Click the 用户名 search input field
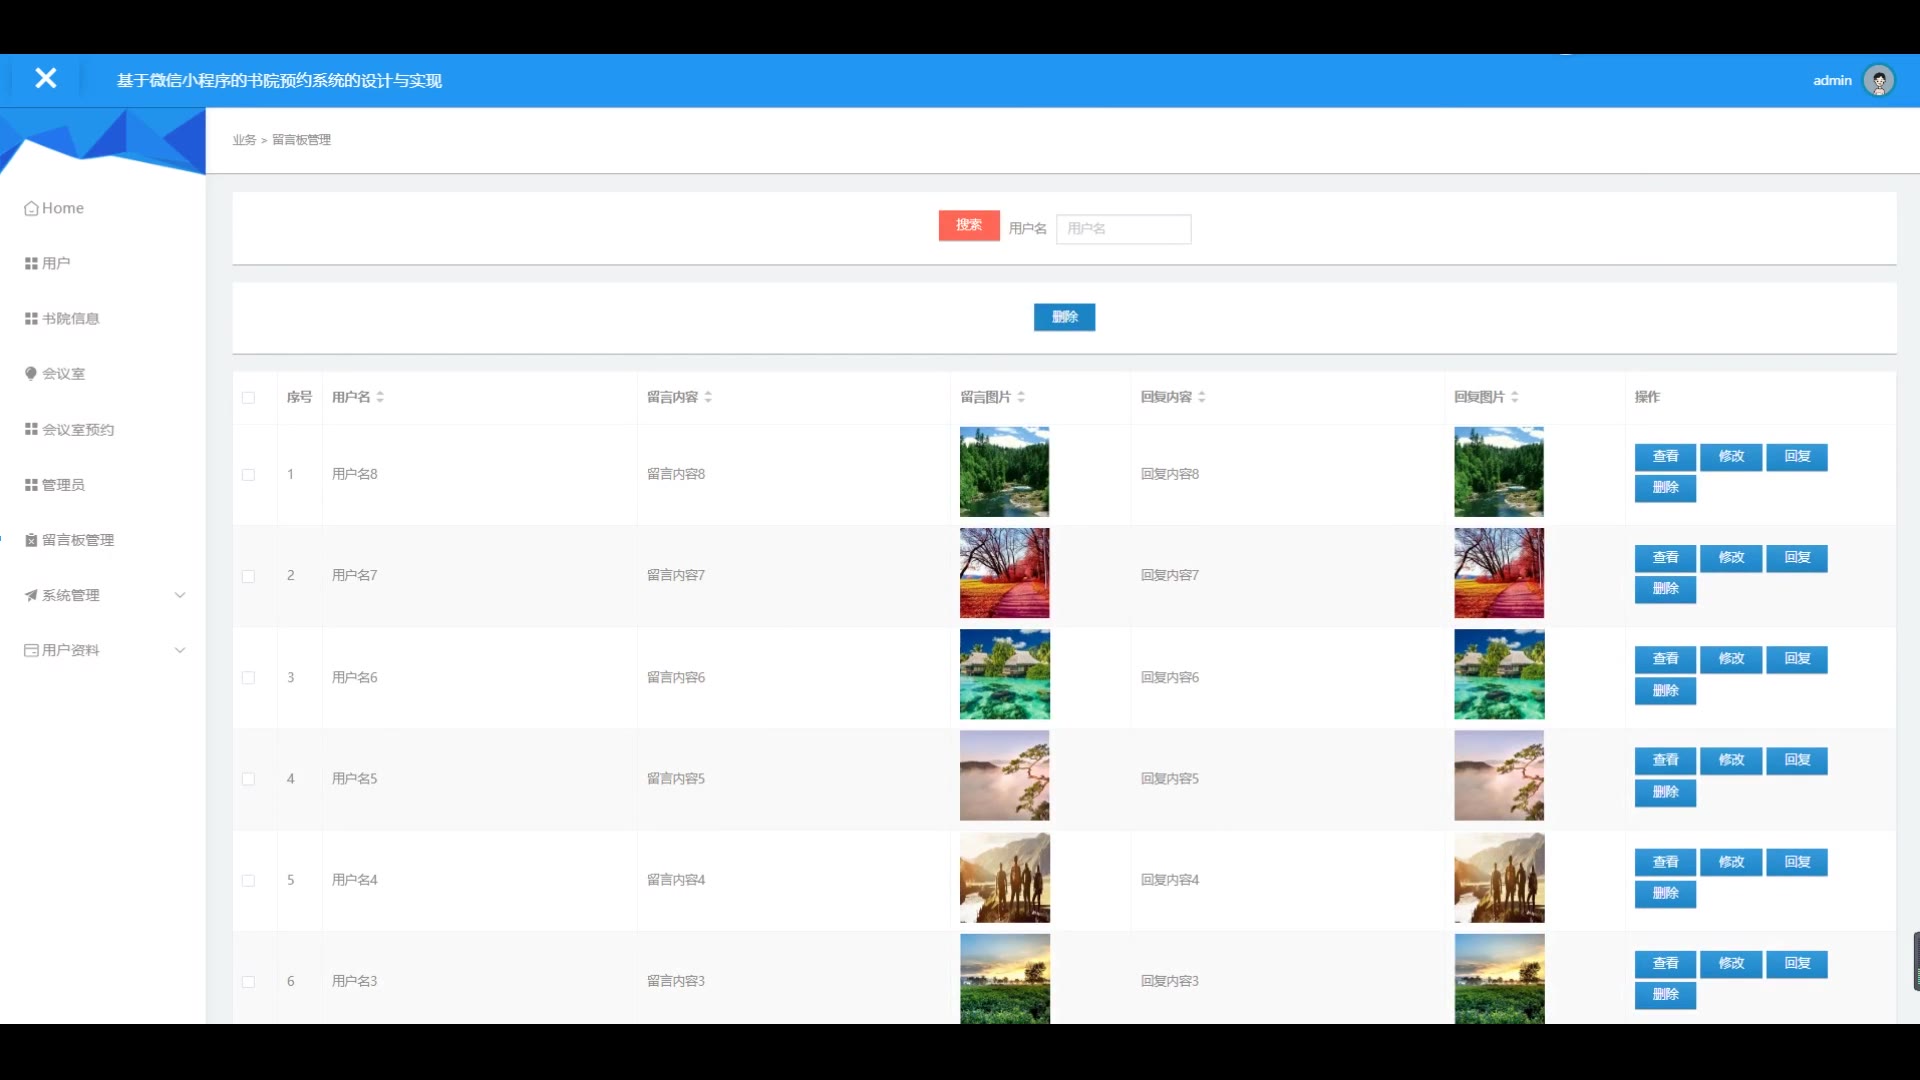Image resolution: width=1920 pixels, height=1080 pixels. click(x=1123, y=229)
